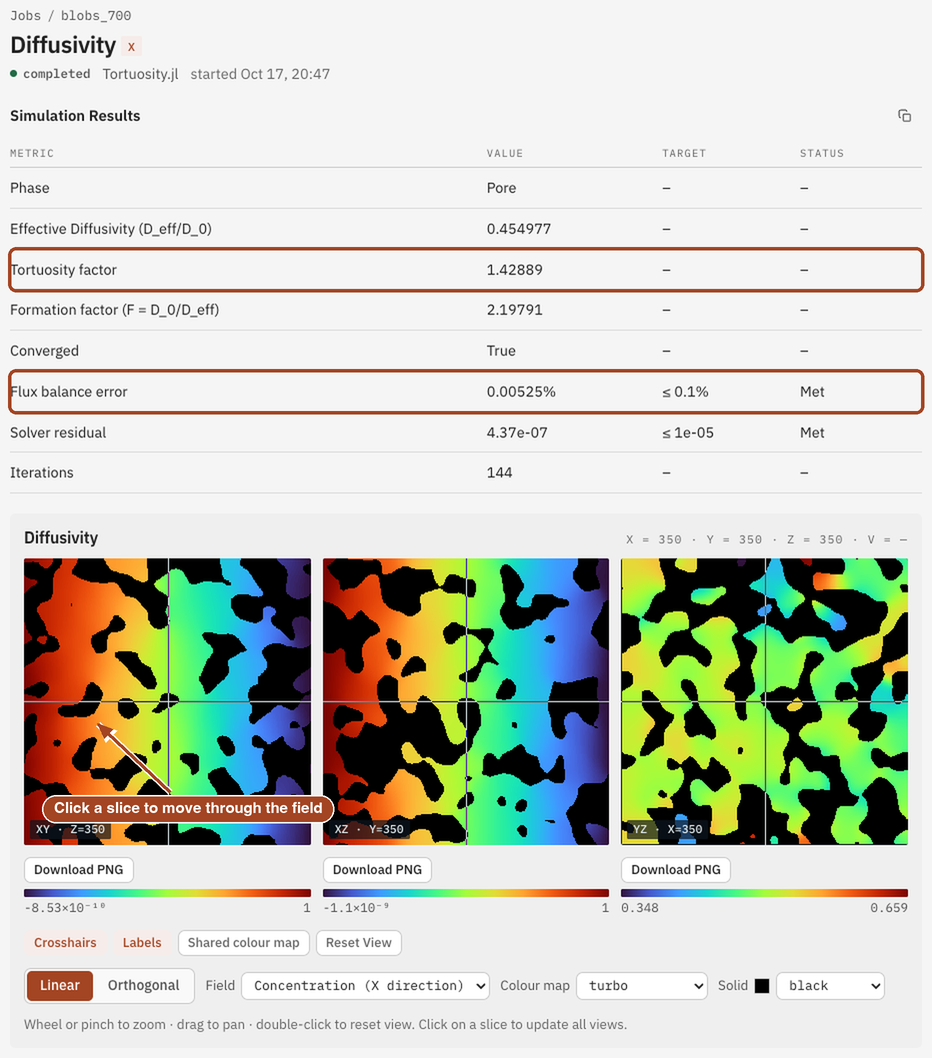The image size is (932, 1058).
Task: Copy simulation results with the copy icon
Action: click(904, 116)
